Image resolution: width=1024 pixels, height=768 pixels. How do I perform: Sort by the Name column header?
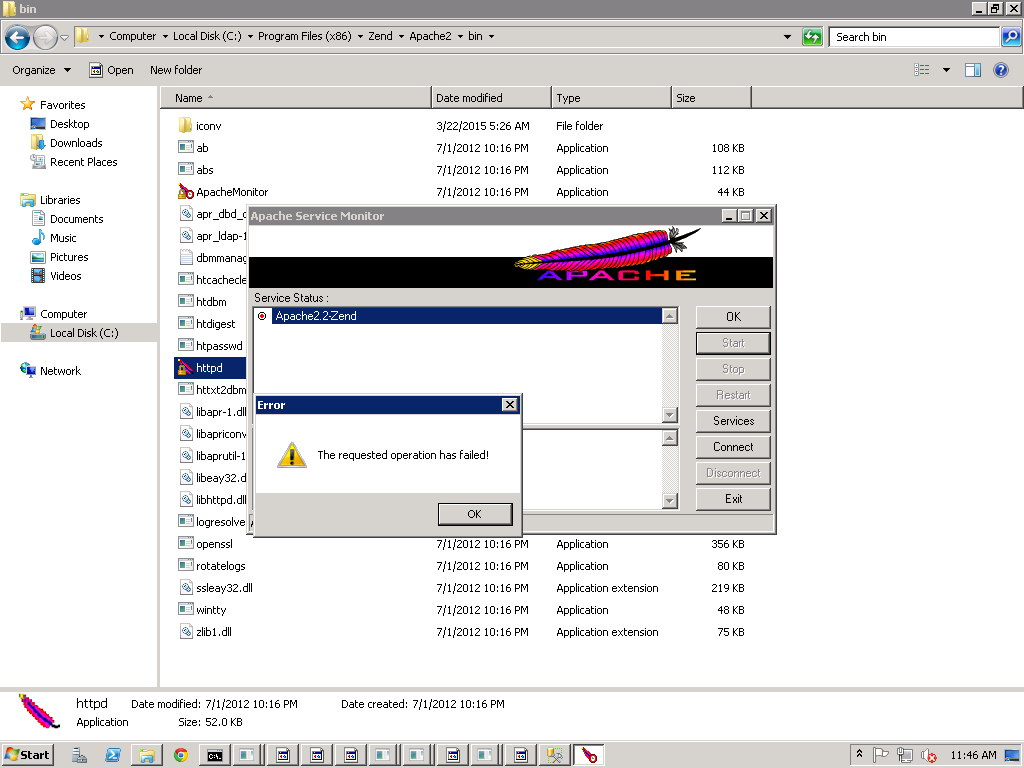click(x=296, y=98)
